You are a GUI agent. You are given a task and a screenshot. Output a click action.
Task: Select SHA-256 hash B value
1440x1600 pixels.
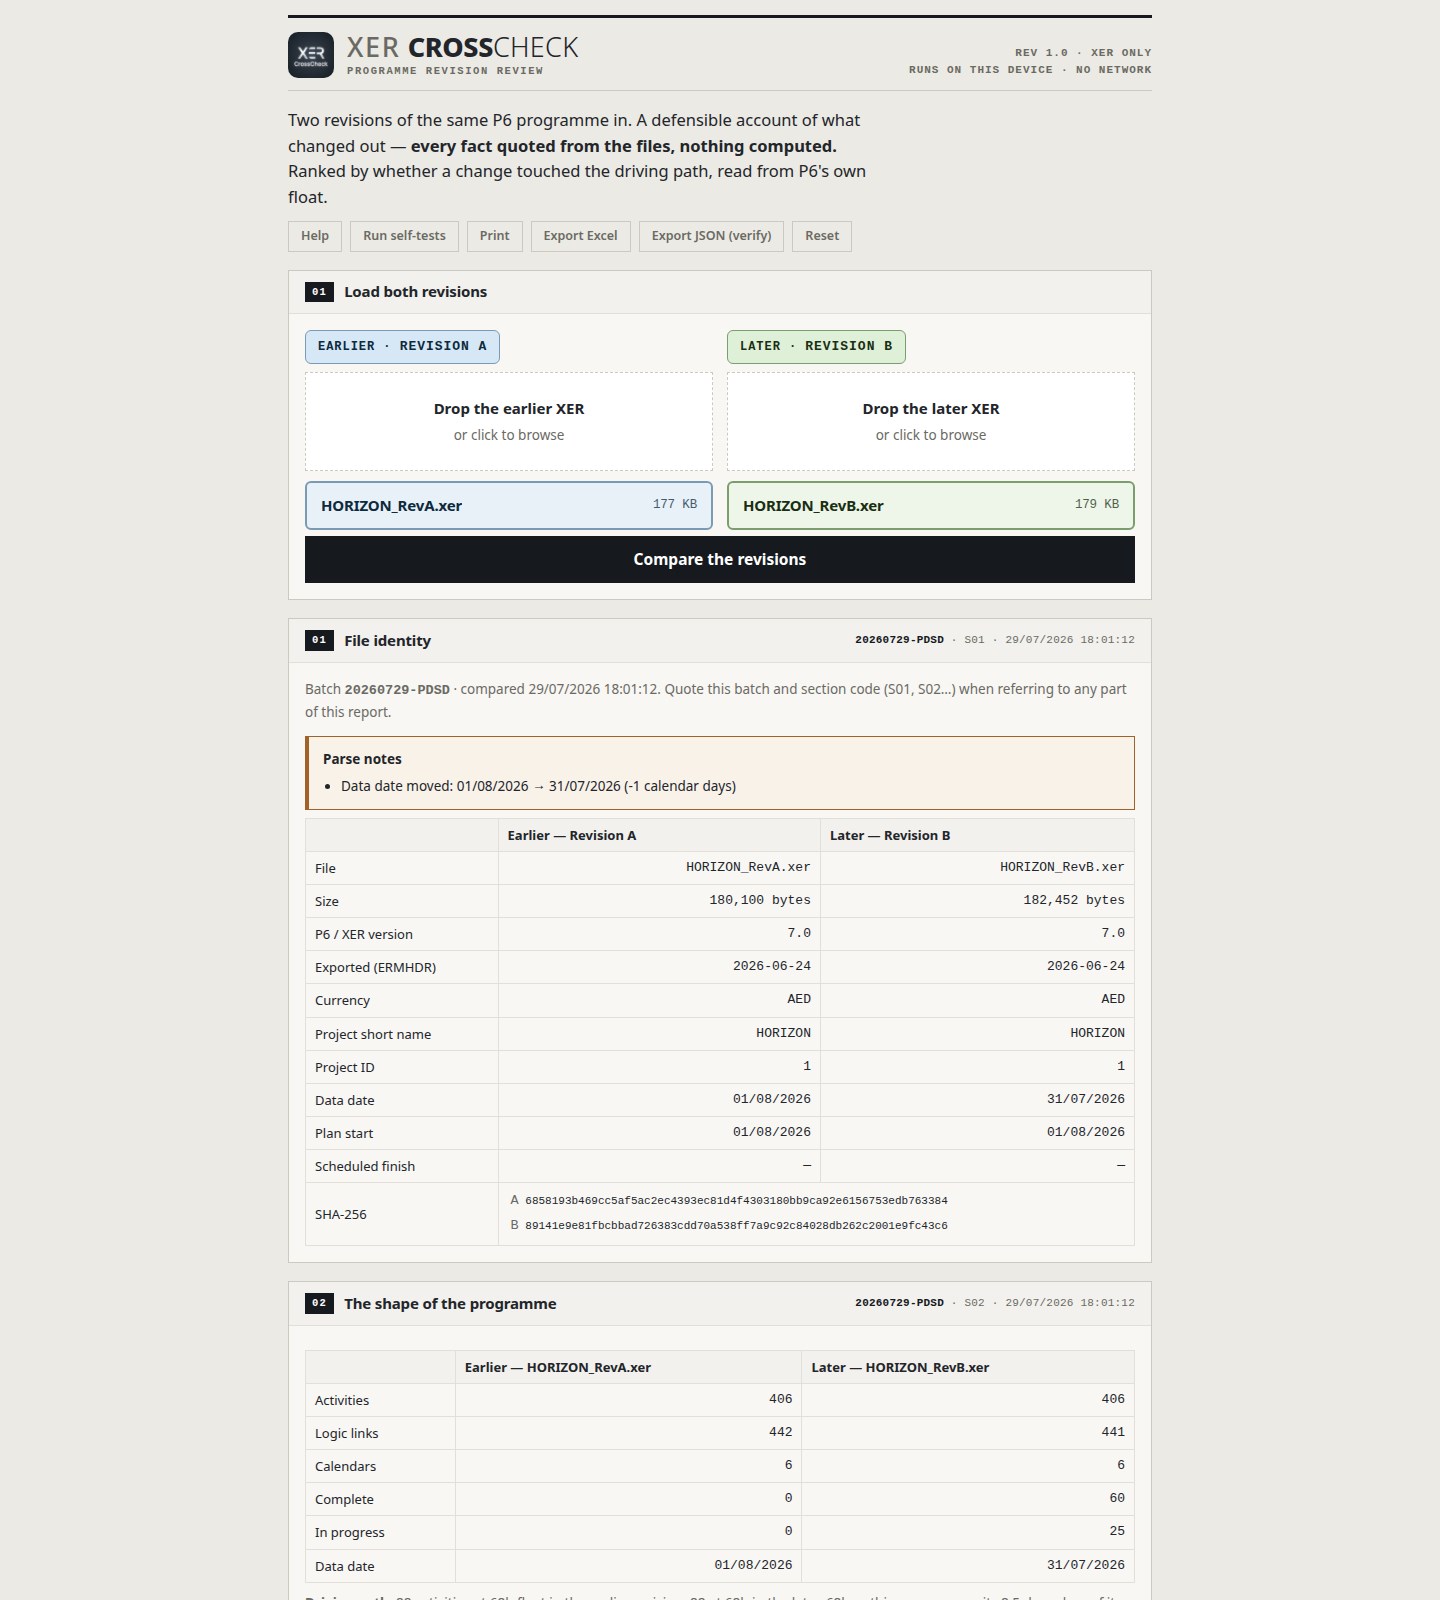click(x=736, y=1225)
